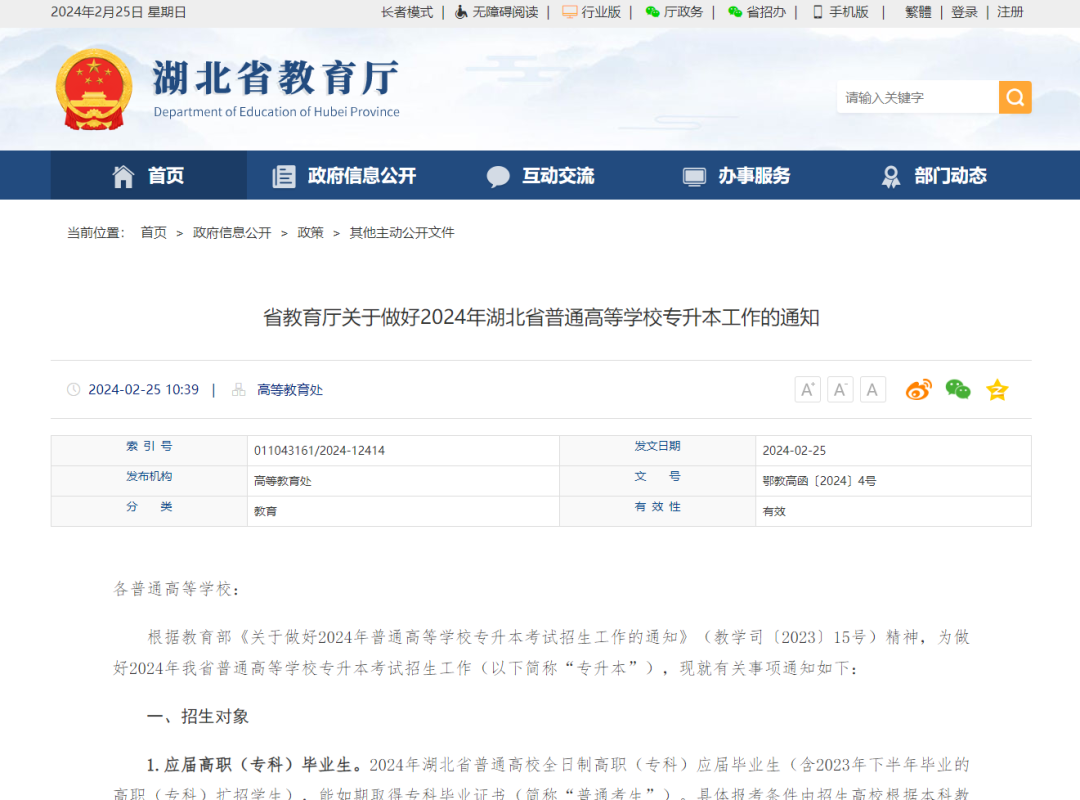Enable 长者模式 elder mode

click(405, 12)
